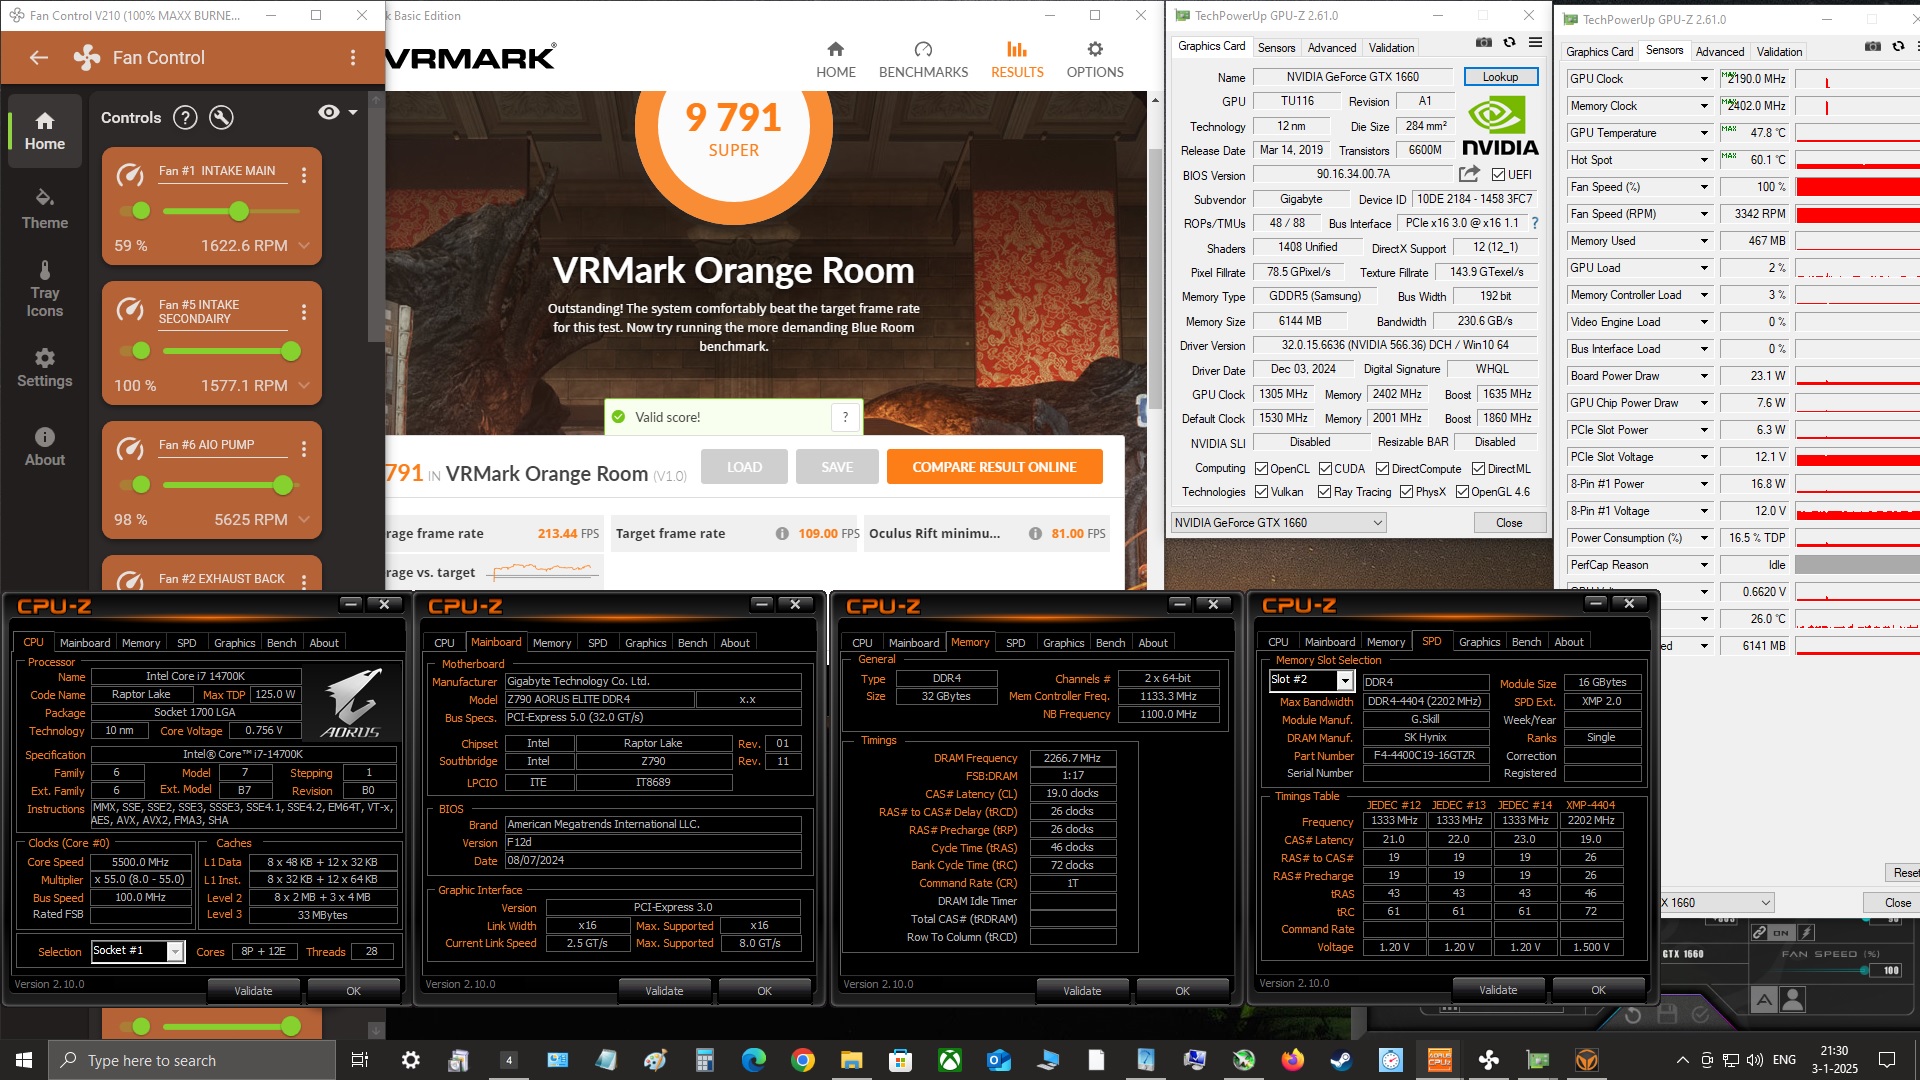Click the VRMark SAVE button
This screenshot has height=1080, width=1920.
[x=837, y=467]
